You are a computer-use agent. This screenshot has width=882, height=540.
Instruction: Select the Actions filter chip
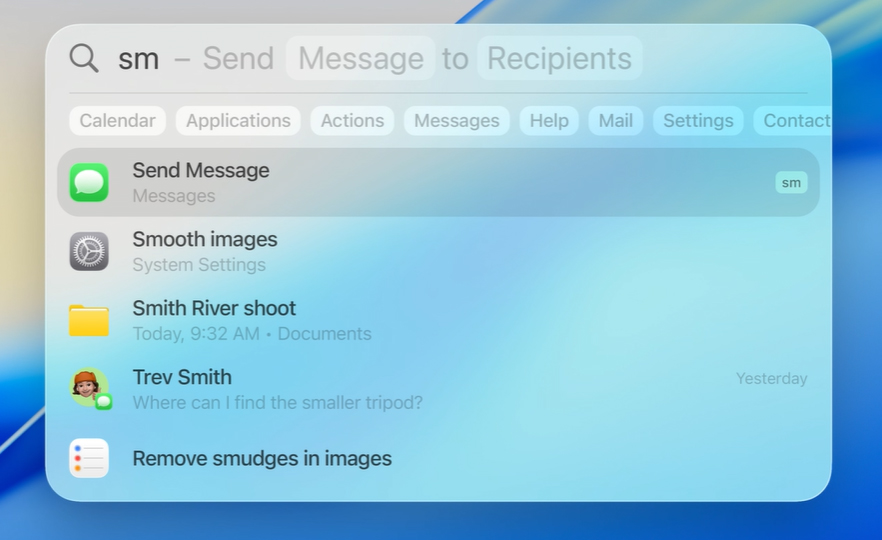point(353,120)
